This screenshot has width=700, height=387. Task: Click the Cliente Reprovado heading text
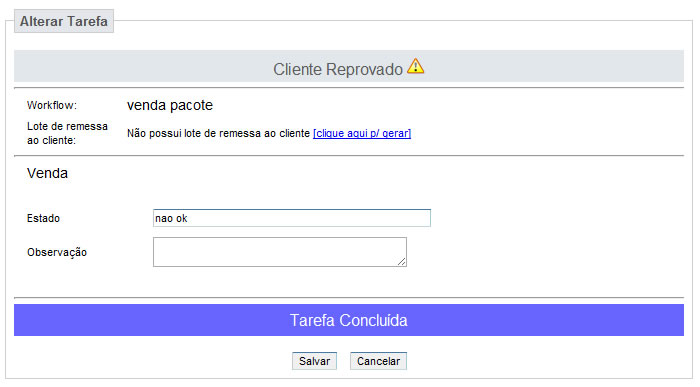(x=338, y=69)
